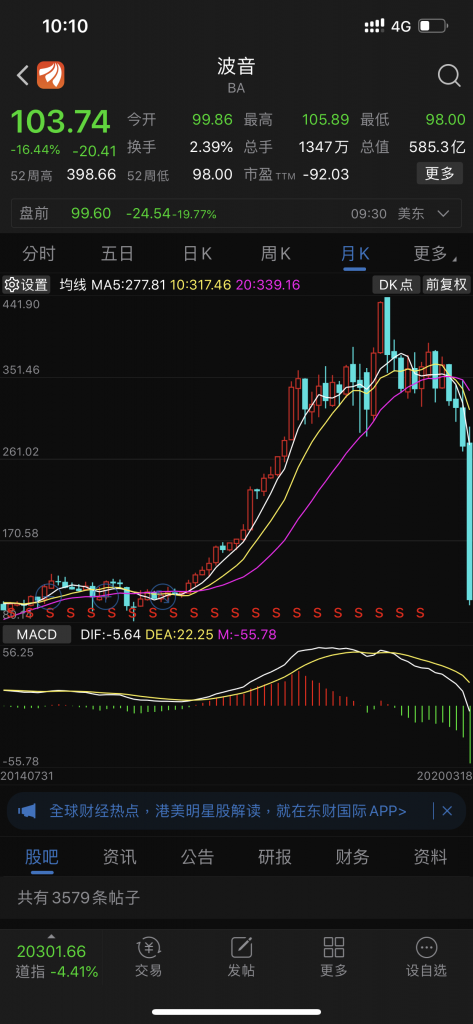Dismiss the promo banner with X
This screenshot has height=1024, width=473.
coord(448,811)
